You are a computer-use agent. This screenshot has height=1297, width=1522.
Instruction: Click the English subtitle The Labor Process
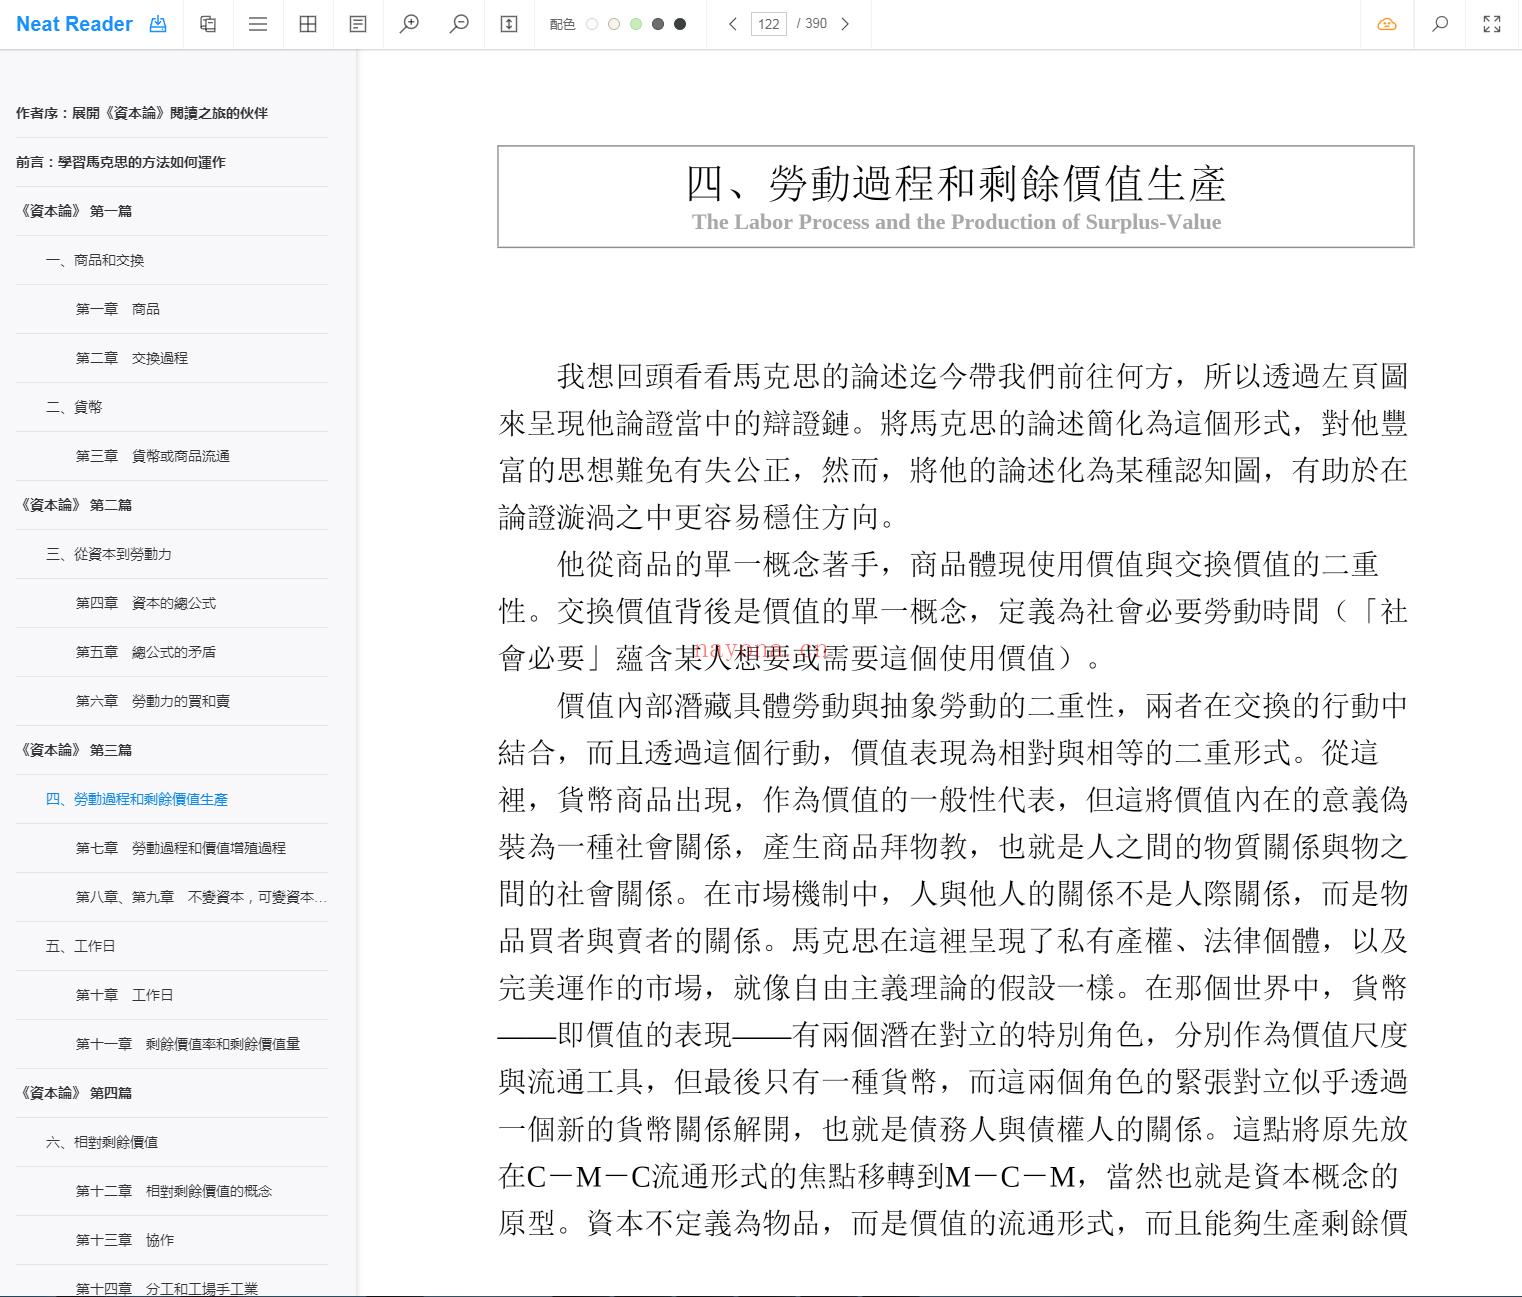(x=956, y=222)
